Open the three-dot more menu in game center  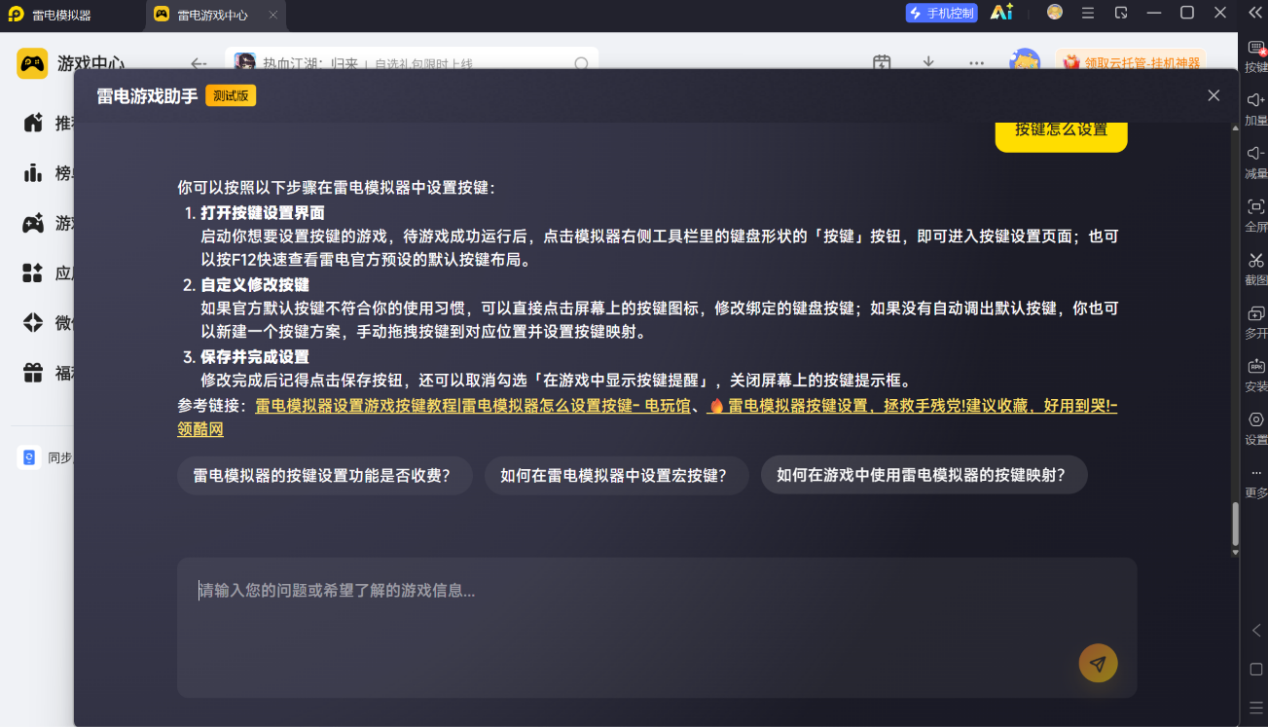coord(976,62)
